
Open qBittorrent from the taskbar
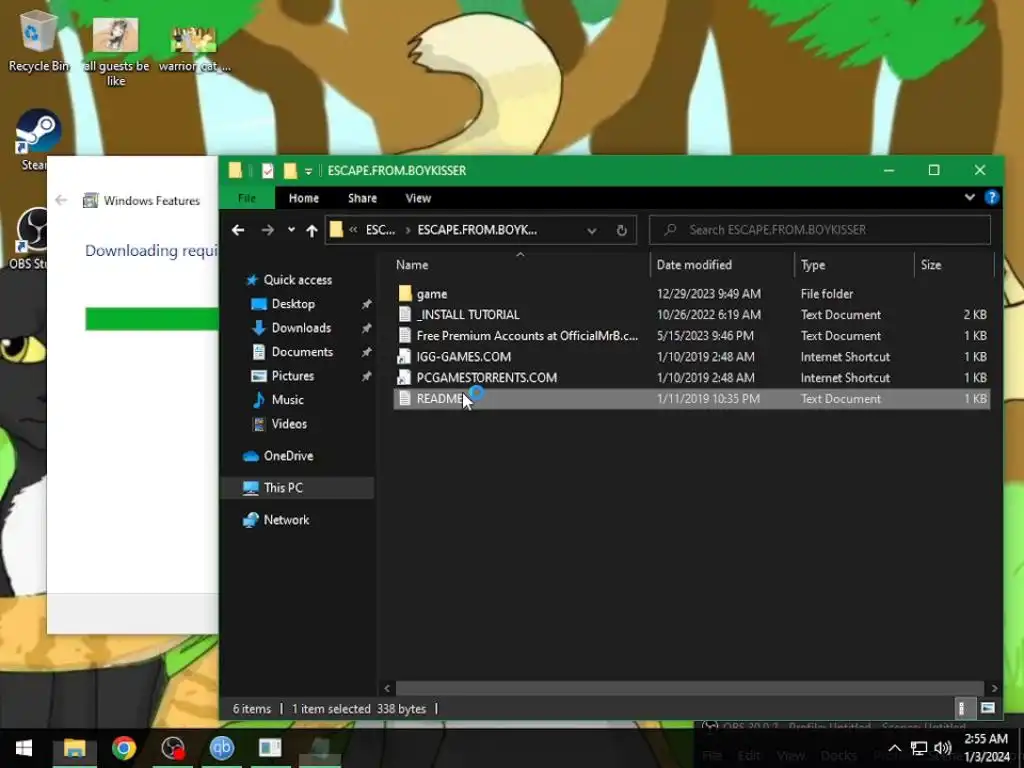point(222,748)
